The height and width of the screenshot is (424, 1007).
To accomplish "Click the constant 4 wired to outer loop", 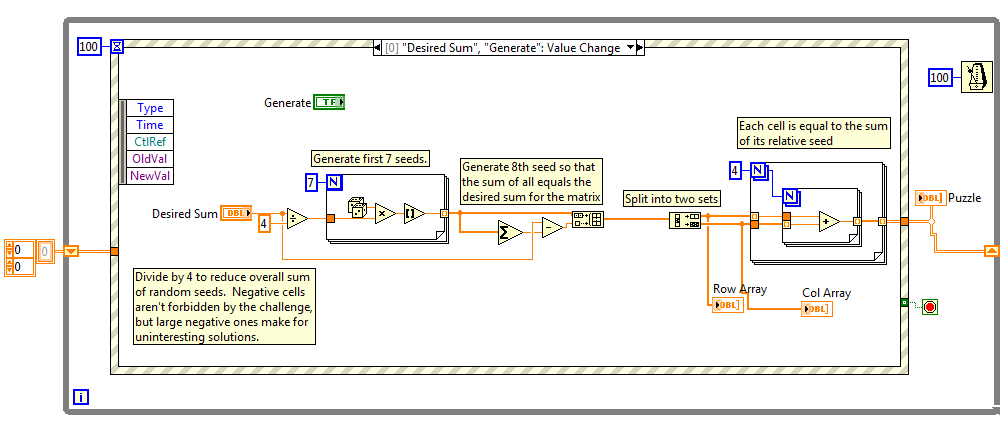I will pyautogui.click(x=736, y=170).
